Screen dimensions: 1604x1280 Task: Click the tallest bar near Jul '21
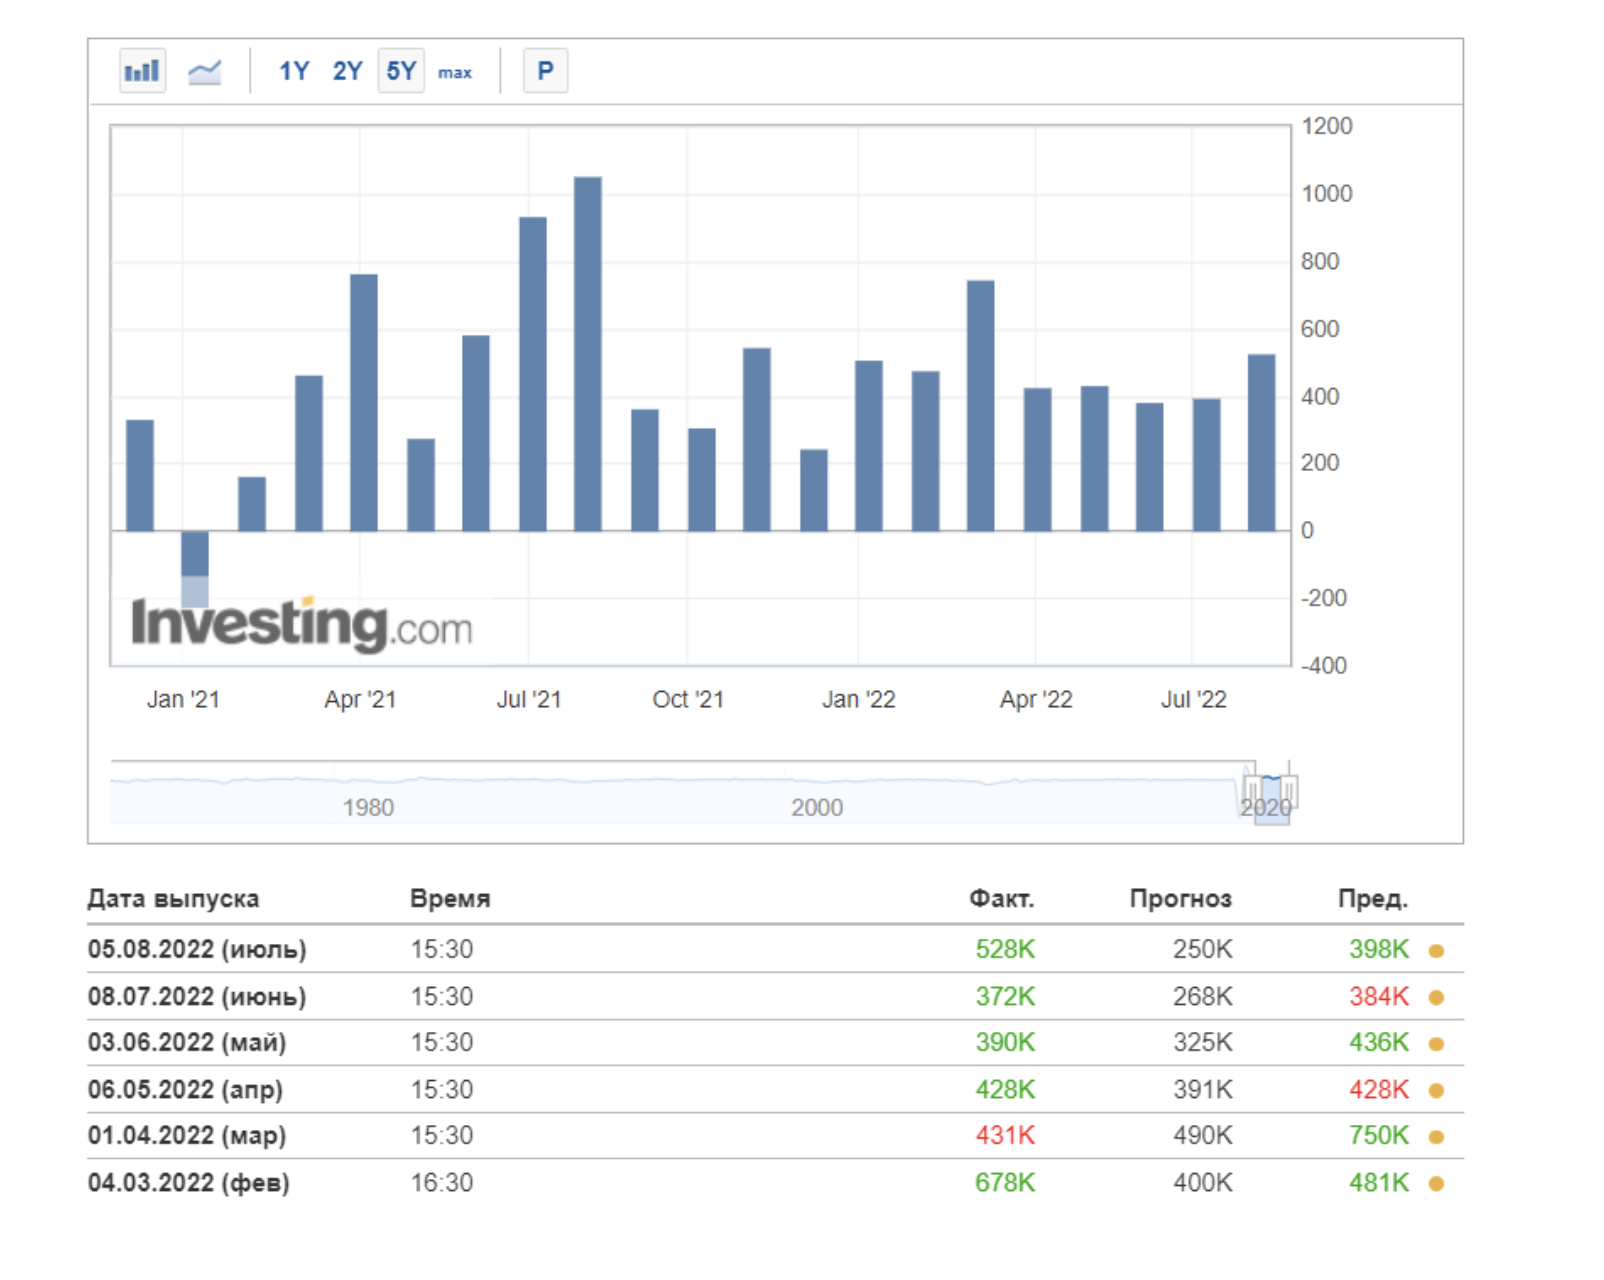588,354
